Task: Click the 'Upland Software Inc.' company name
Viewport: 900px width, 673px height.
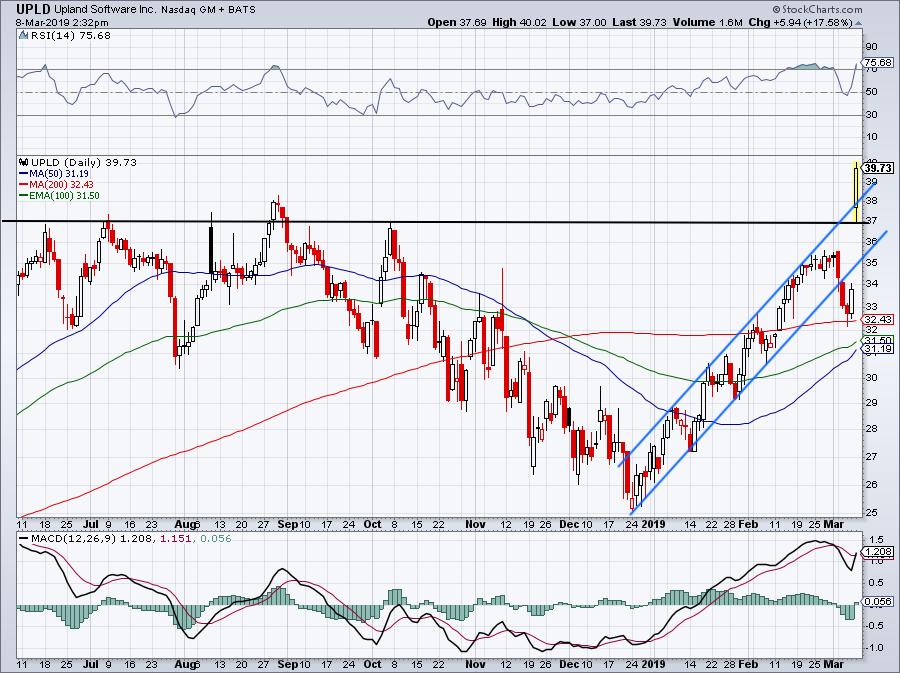Action: (x=104, y=10)
